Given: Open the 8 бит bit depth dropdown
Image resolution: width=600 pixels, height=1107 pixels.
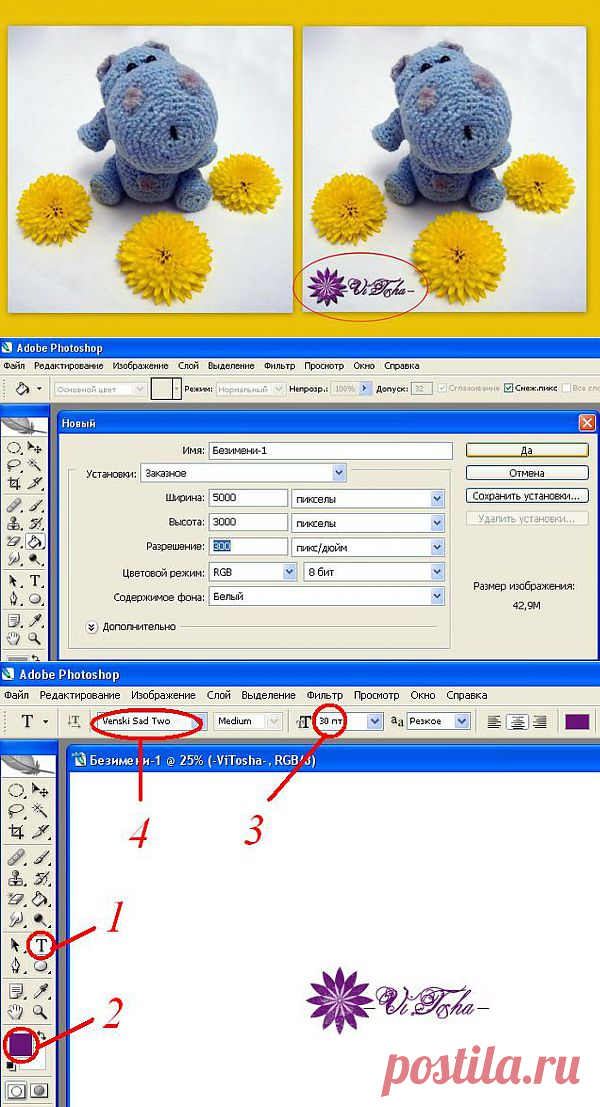Looking at the screenshot, I should [437, 572].
